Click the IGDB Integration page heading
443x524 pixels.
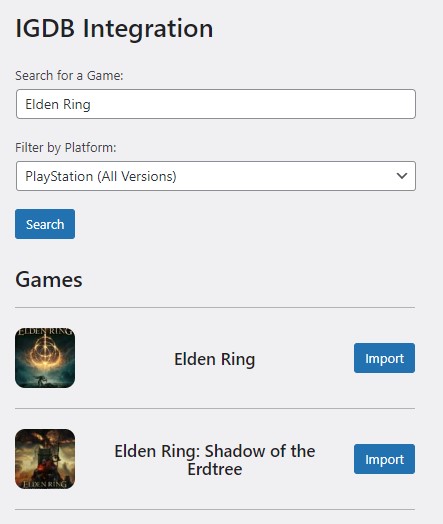point(114,28)
